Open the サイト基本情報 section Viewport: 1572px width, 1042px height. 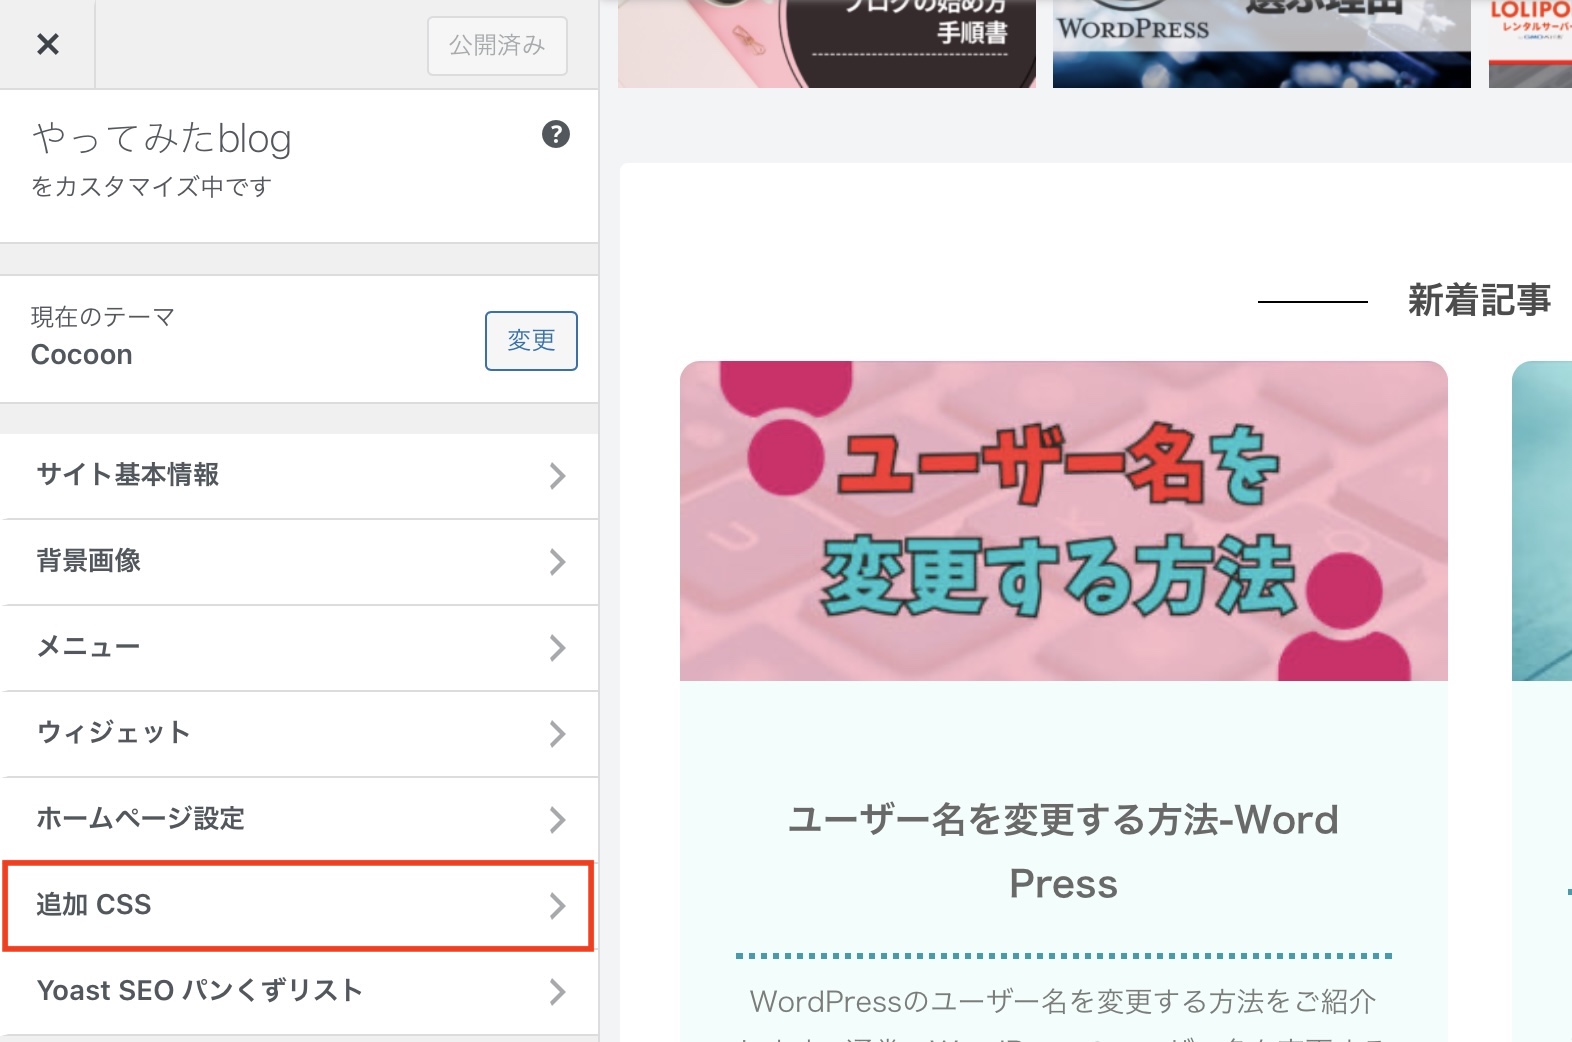128,475
